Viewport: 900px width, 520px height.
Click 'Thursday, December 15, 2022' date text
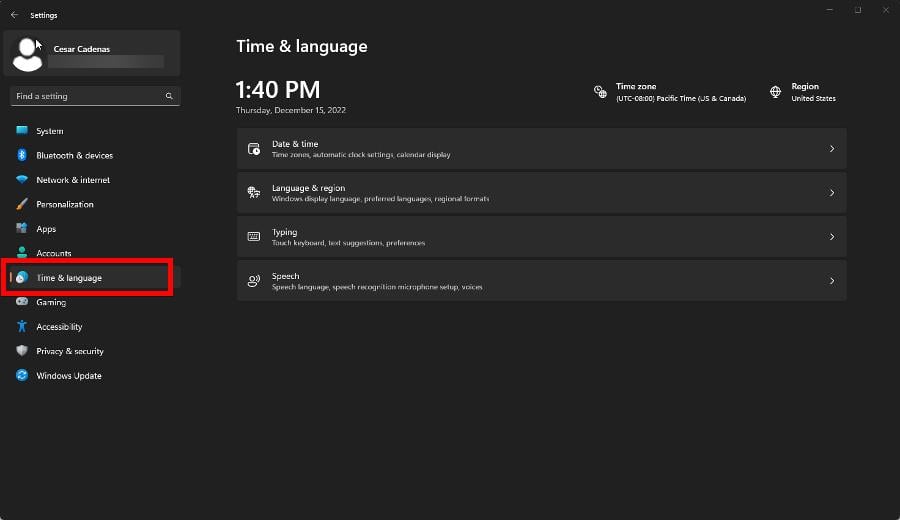291,110
